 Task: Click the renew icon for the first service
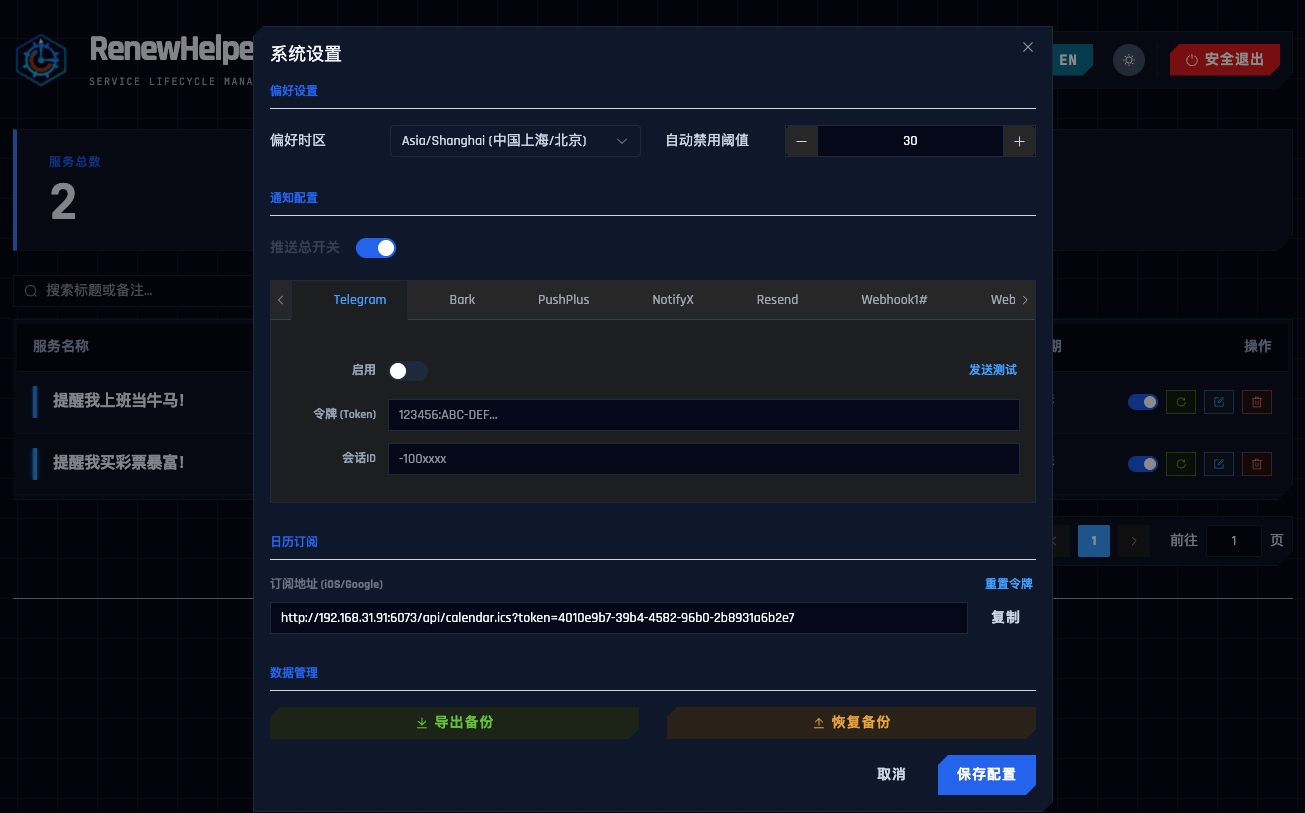pos(1181,402)
